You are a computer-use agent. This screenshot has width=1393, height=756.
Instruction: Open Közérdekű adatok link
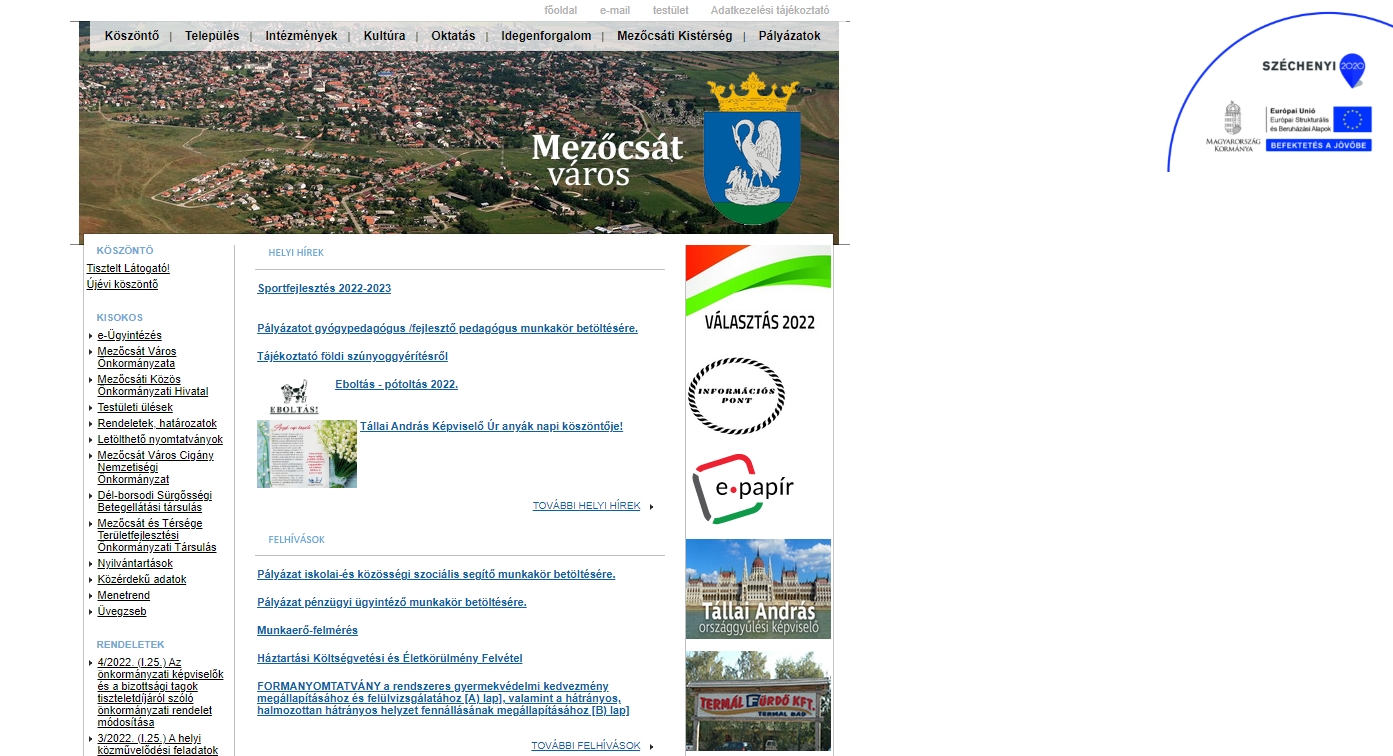point(142,580)
